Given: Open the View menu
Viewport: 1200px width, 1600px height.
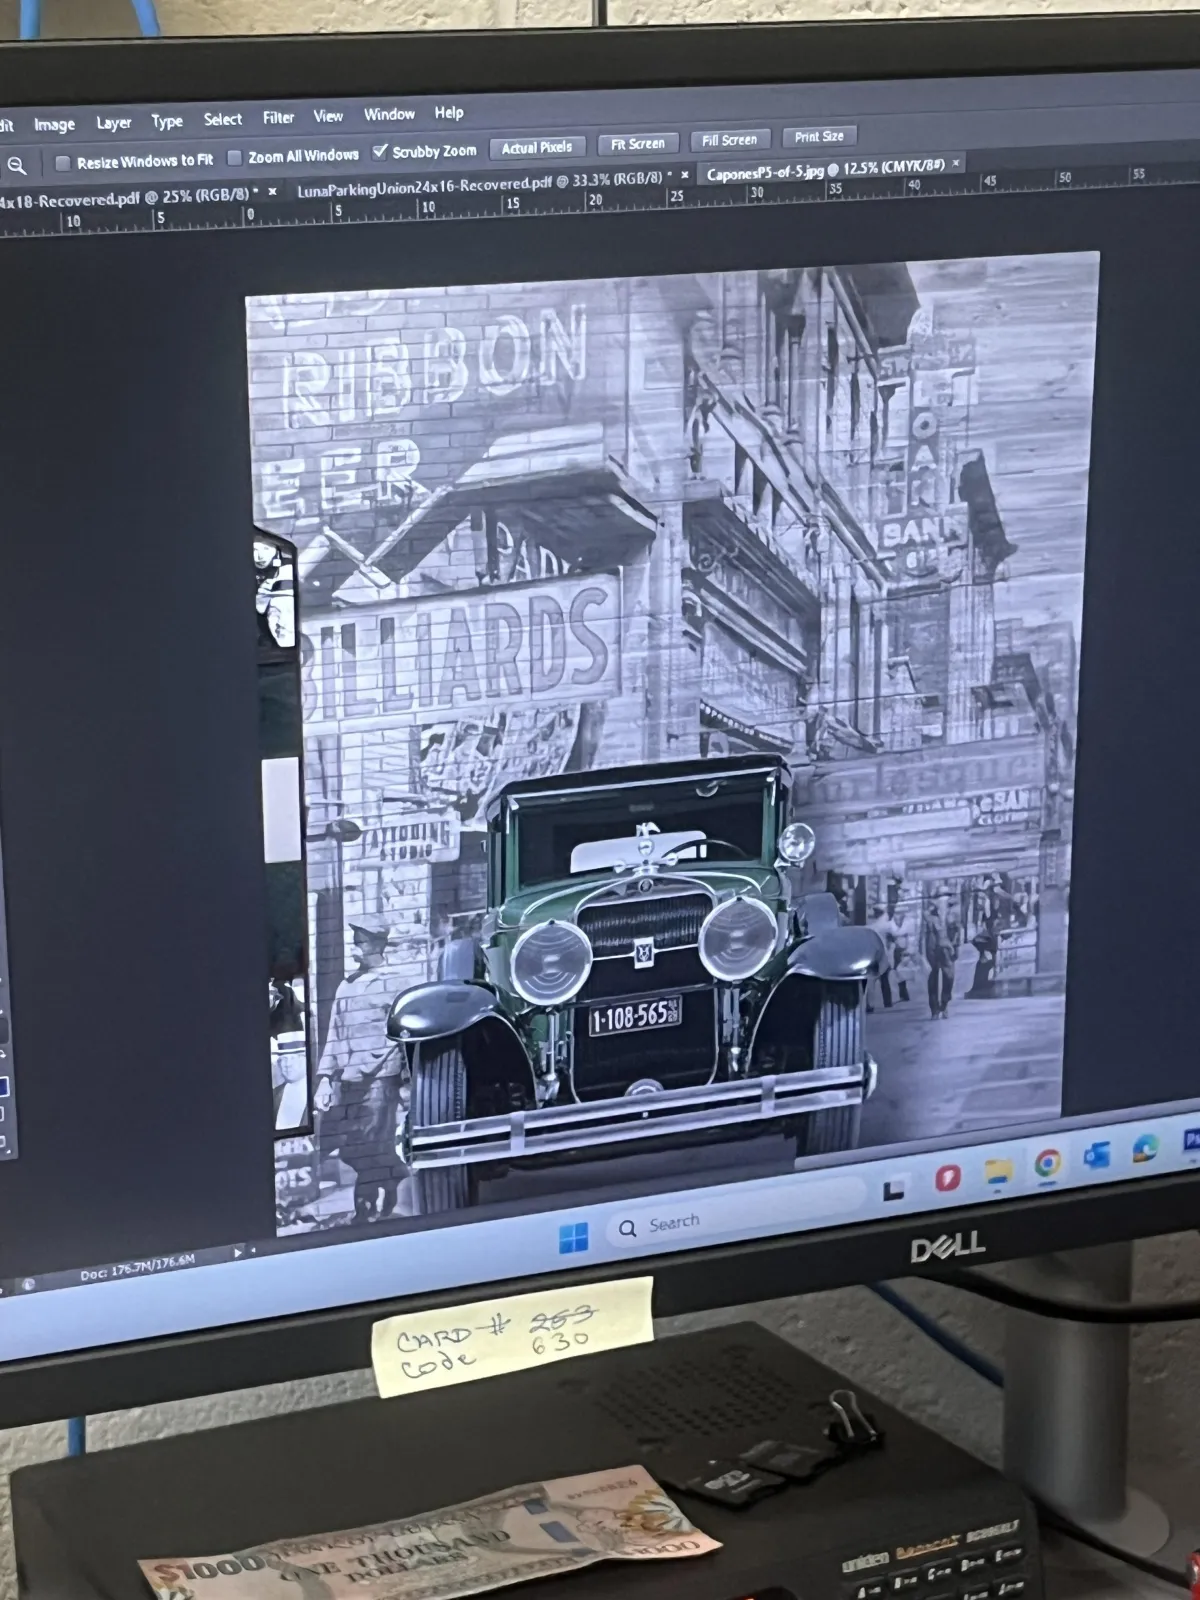Looking at the screenshot, I should click(x=328, y=116).
